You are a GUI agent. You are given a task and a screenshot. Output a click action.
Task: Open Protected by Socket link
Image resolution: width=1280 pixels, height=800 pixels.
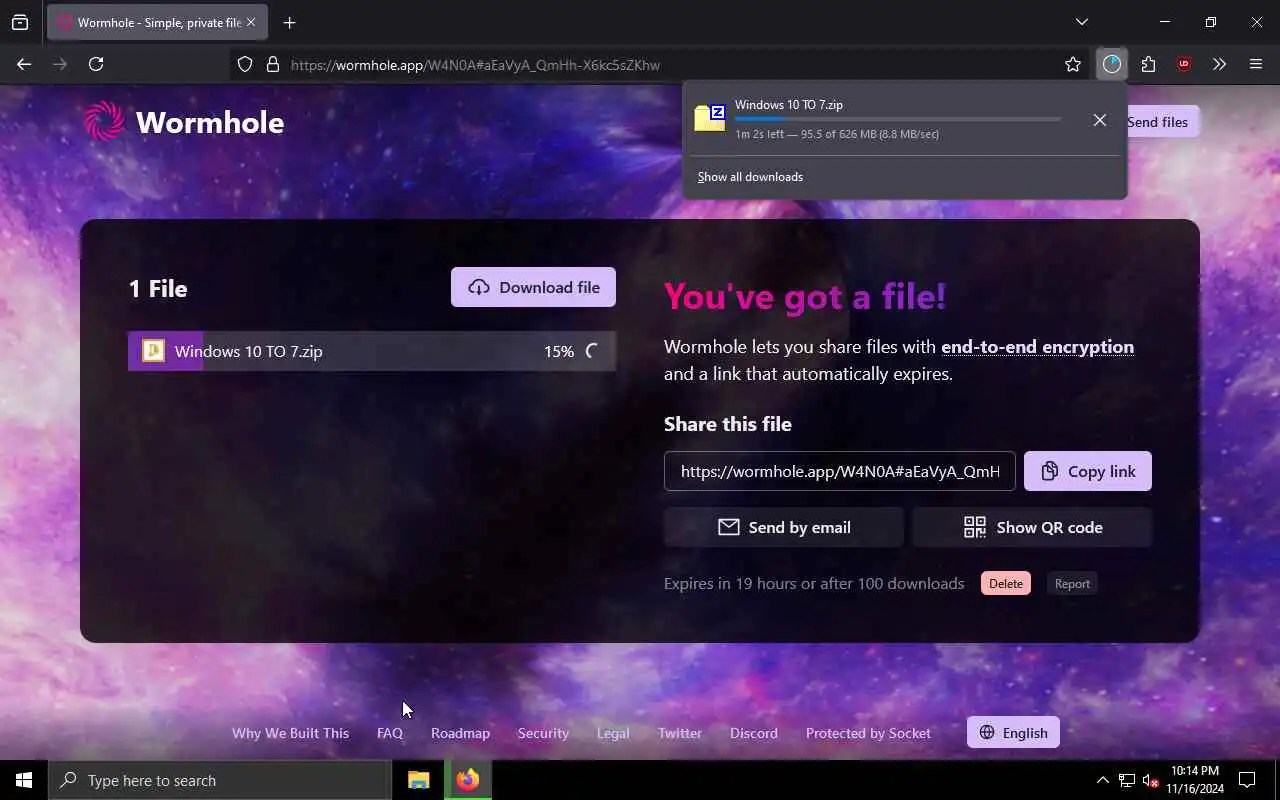(868, 733)
